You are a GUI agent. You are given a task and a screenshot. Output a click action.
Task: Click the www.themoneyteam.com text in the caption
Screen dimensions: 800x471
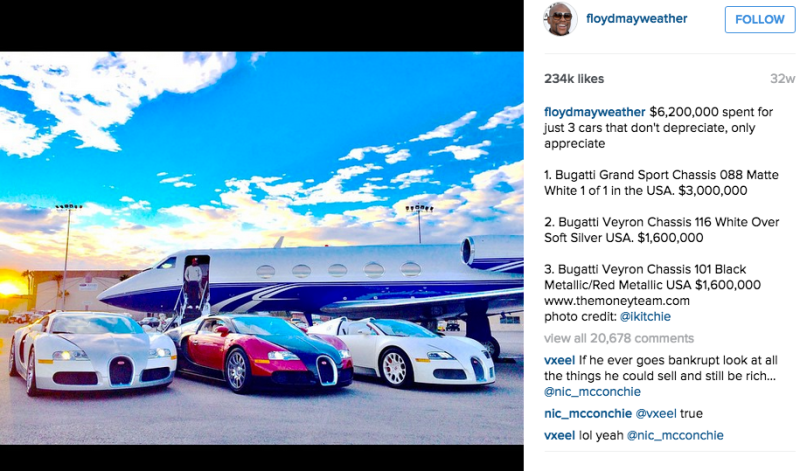click(616, 301)
